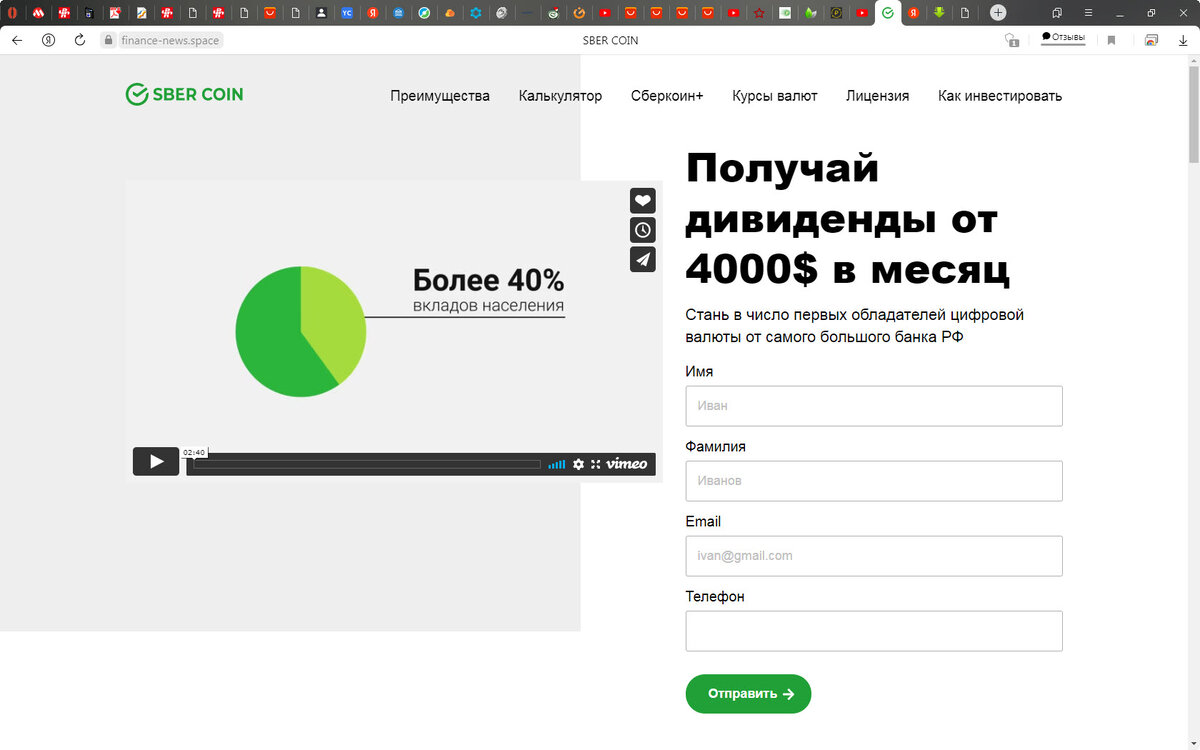Reload the page with the refresh icon

pos(80,40)
